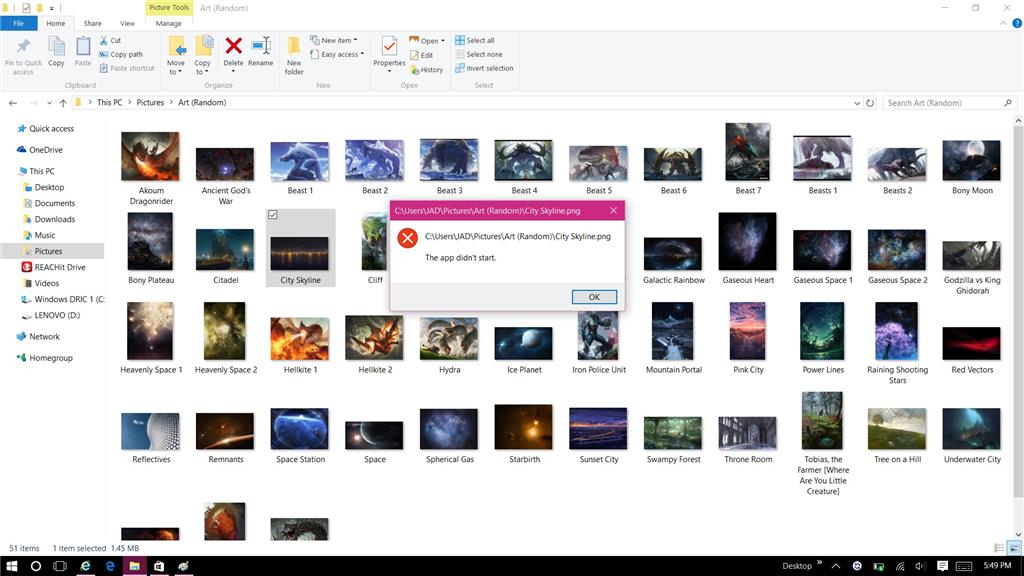The image size is (1024, 576).
Task: Select Quick access in navigation pane
Action: coord(52,129)
